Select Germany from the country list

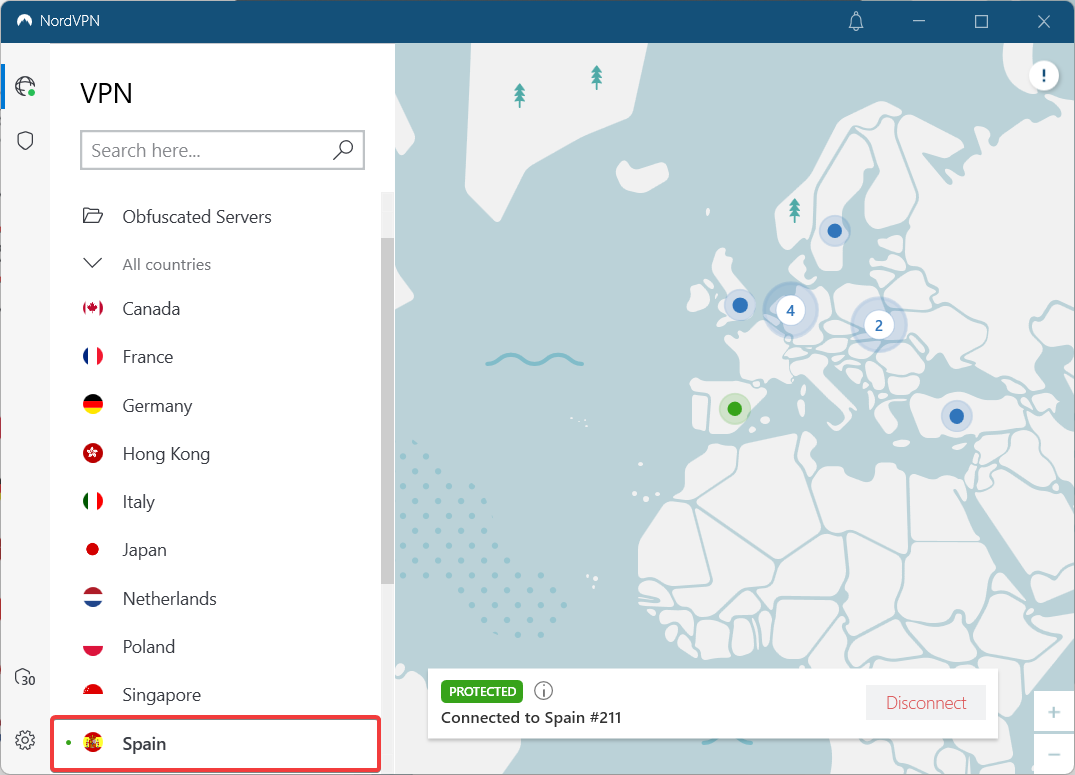coord(157,406)
